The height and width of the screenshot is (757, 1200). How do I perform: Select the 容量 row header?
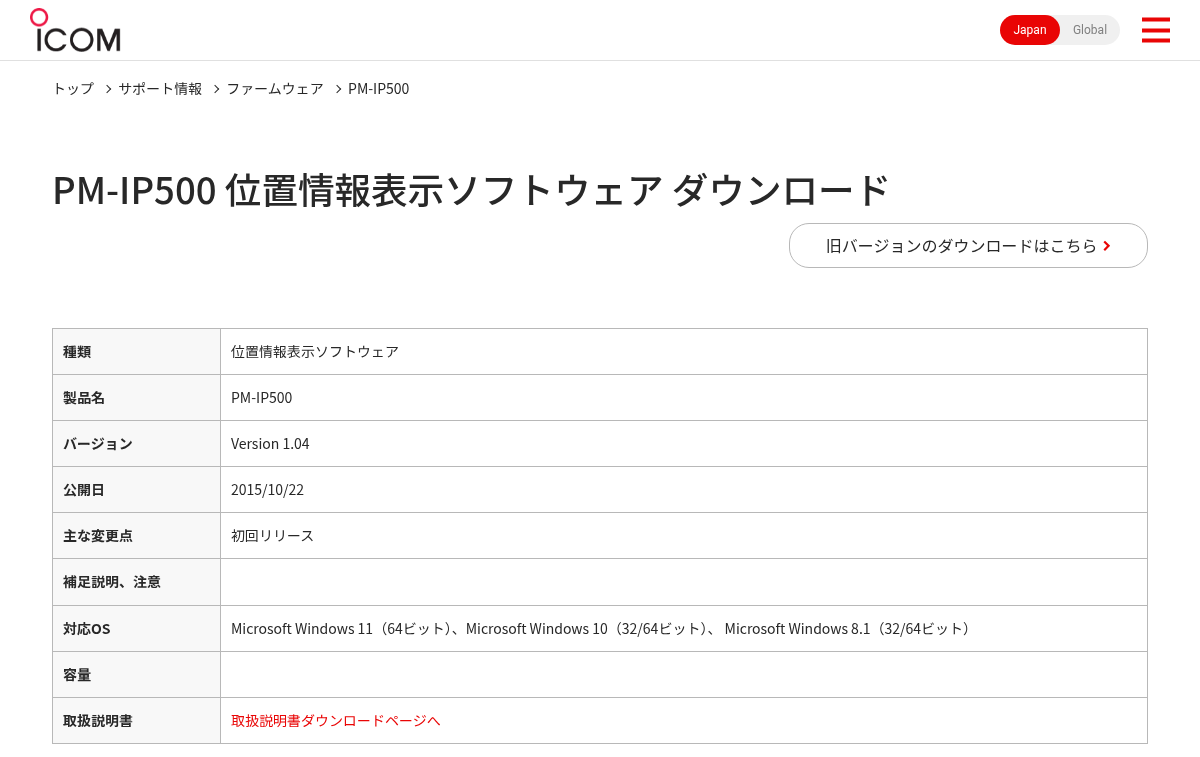coord(136,675)
